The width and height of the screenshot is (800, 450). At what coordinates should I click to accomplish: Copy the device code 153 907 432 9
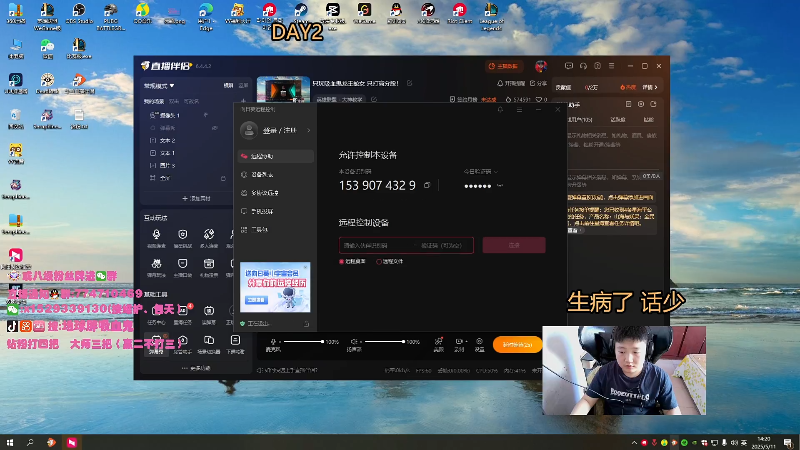pos(427,185)
